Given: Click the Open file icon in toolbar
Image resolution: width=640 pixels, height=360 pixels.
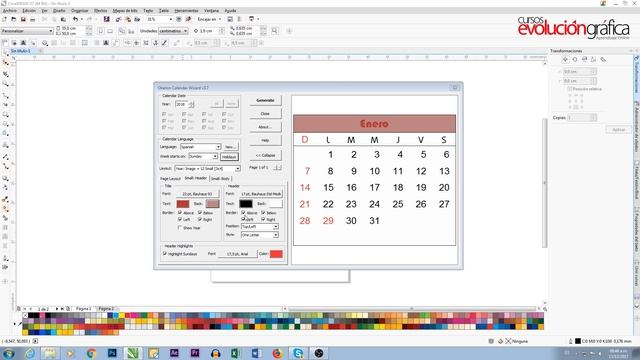Looking at the screenshot, I should (14, 19).
